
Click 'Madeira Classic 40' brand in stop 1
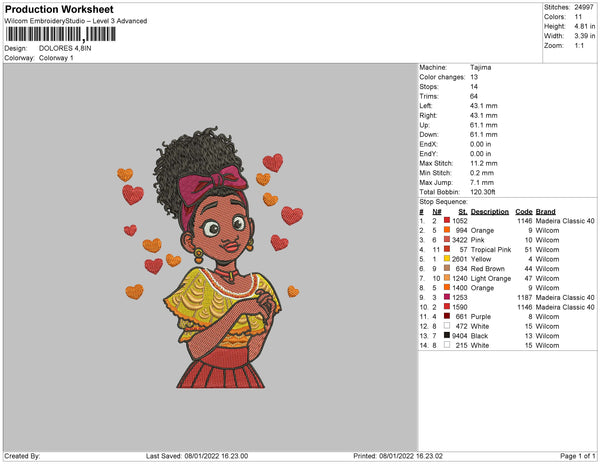(x=565, y=221)
